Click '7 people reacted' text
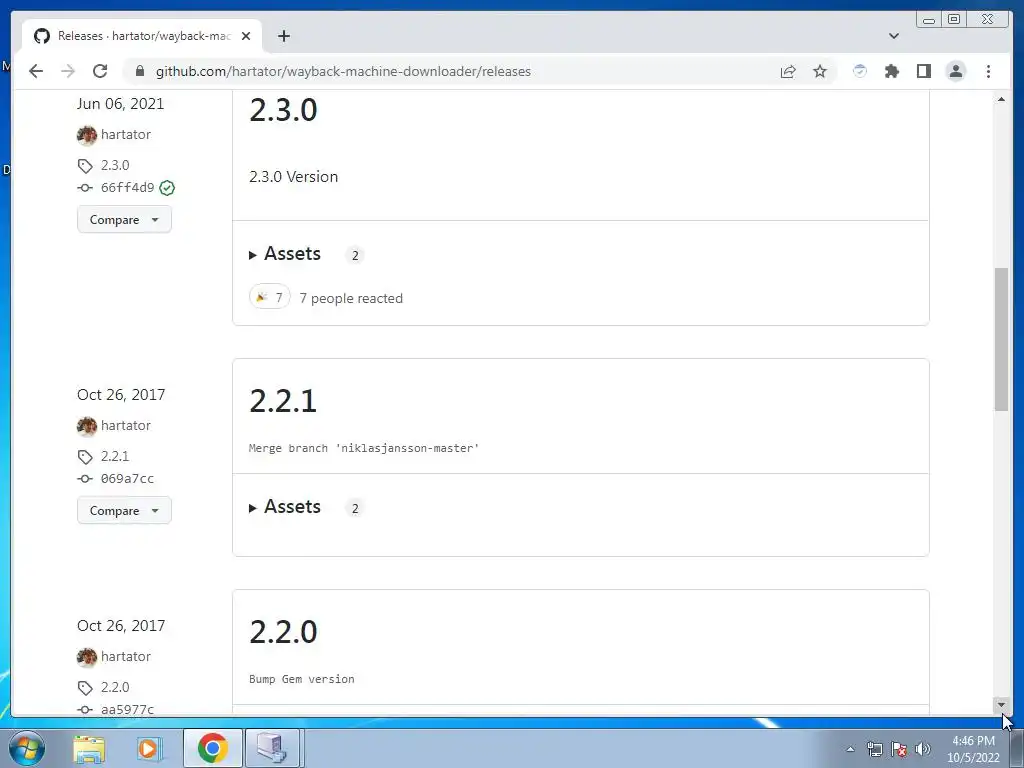The width and height of the screenshot is (1024, 768). [x=351, y=298]
